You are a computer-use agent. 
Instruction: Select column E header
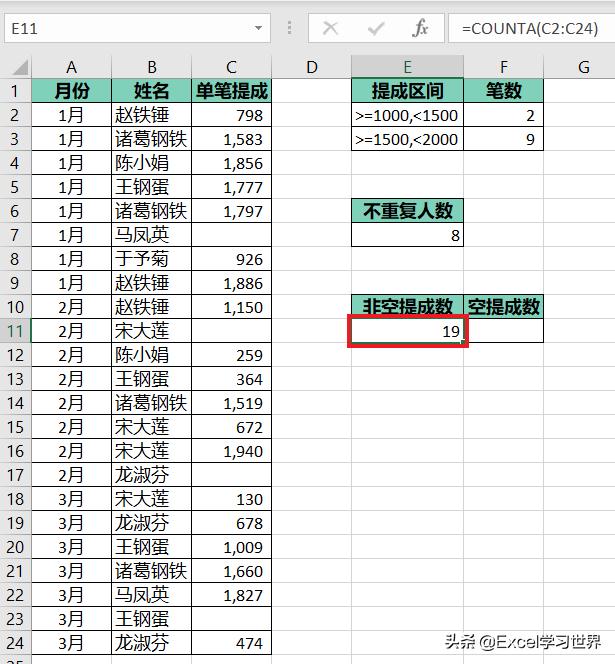click(x=407, y=67)
